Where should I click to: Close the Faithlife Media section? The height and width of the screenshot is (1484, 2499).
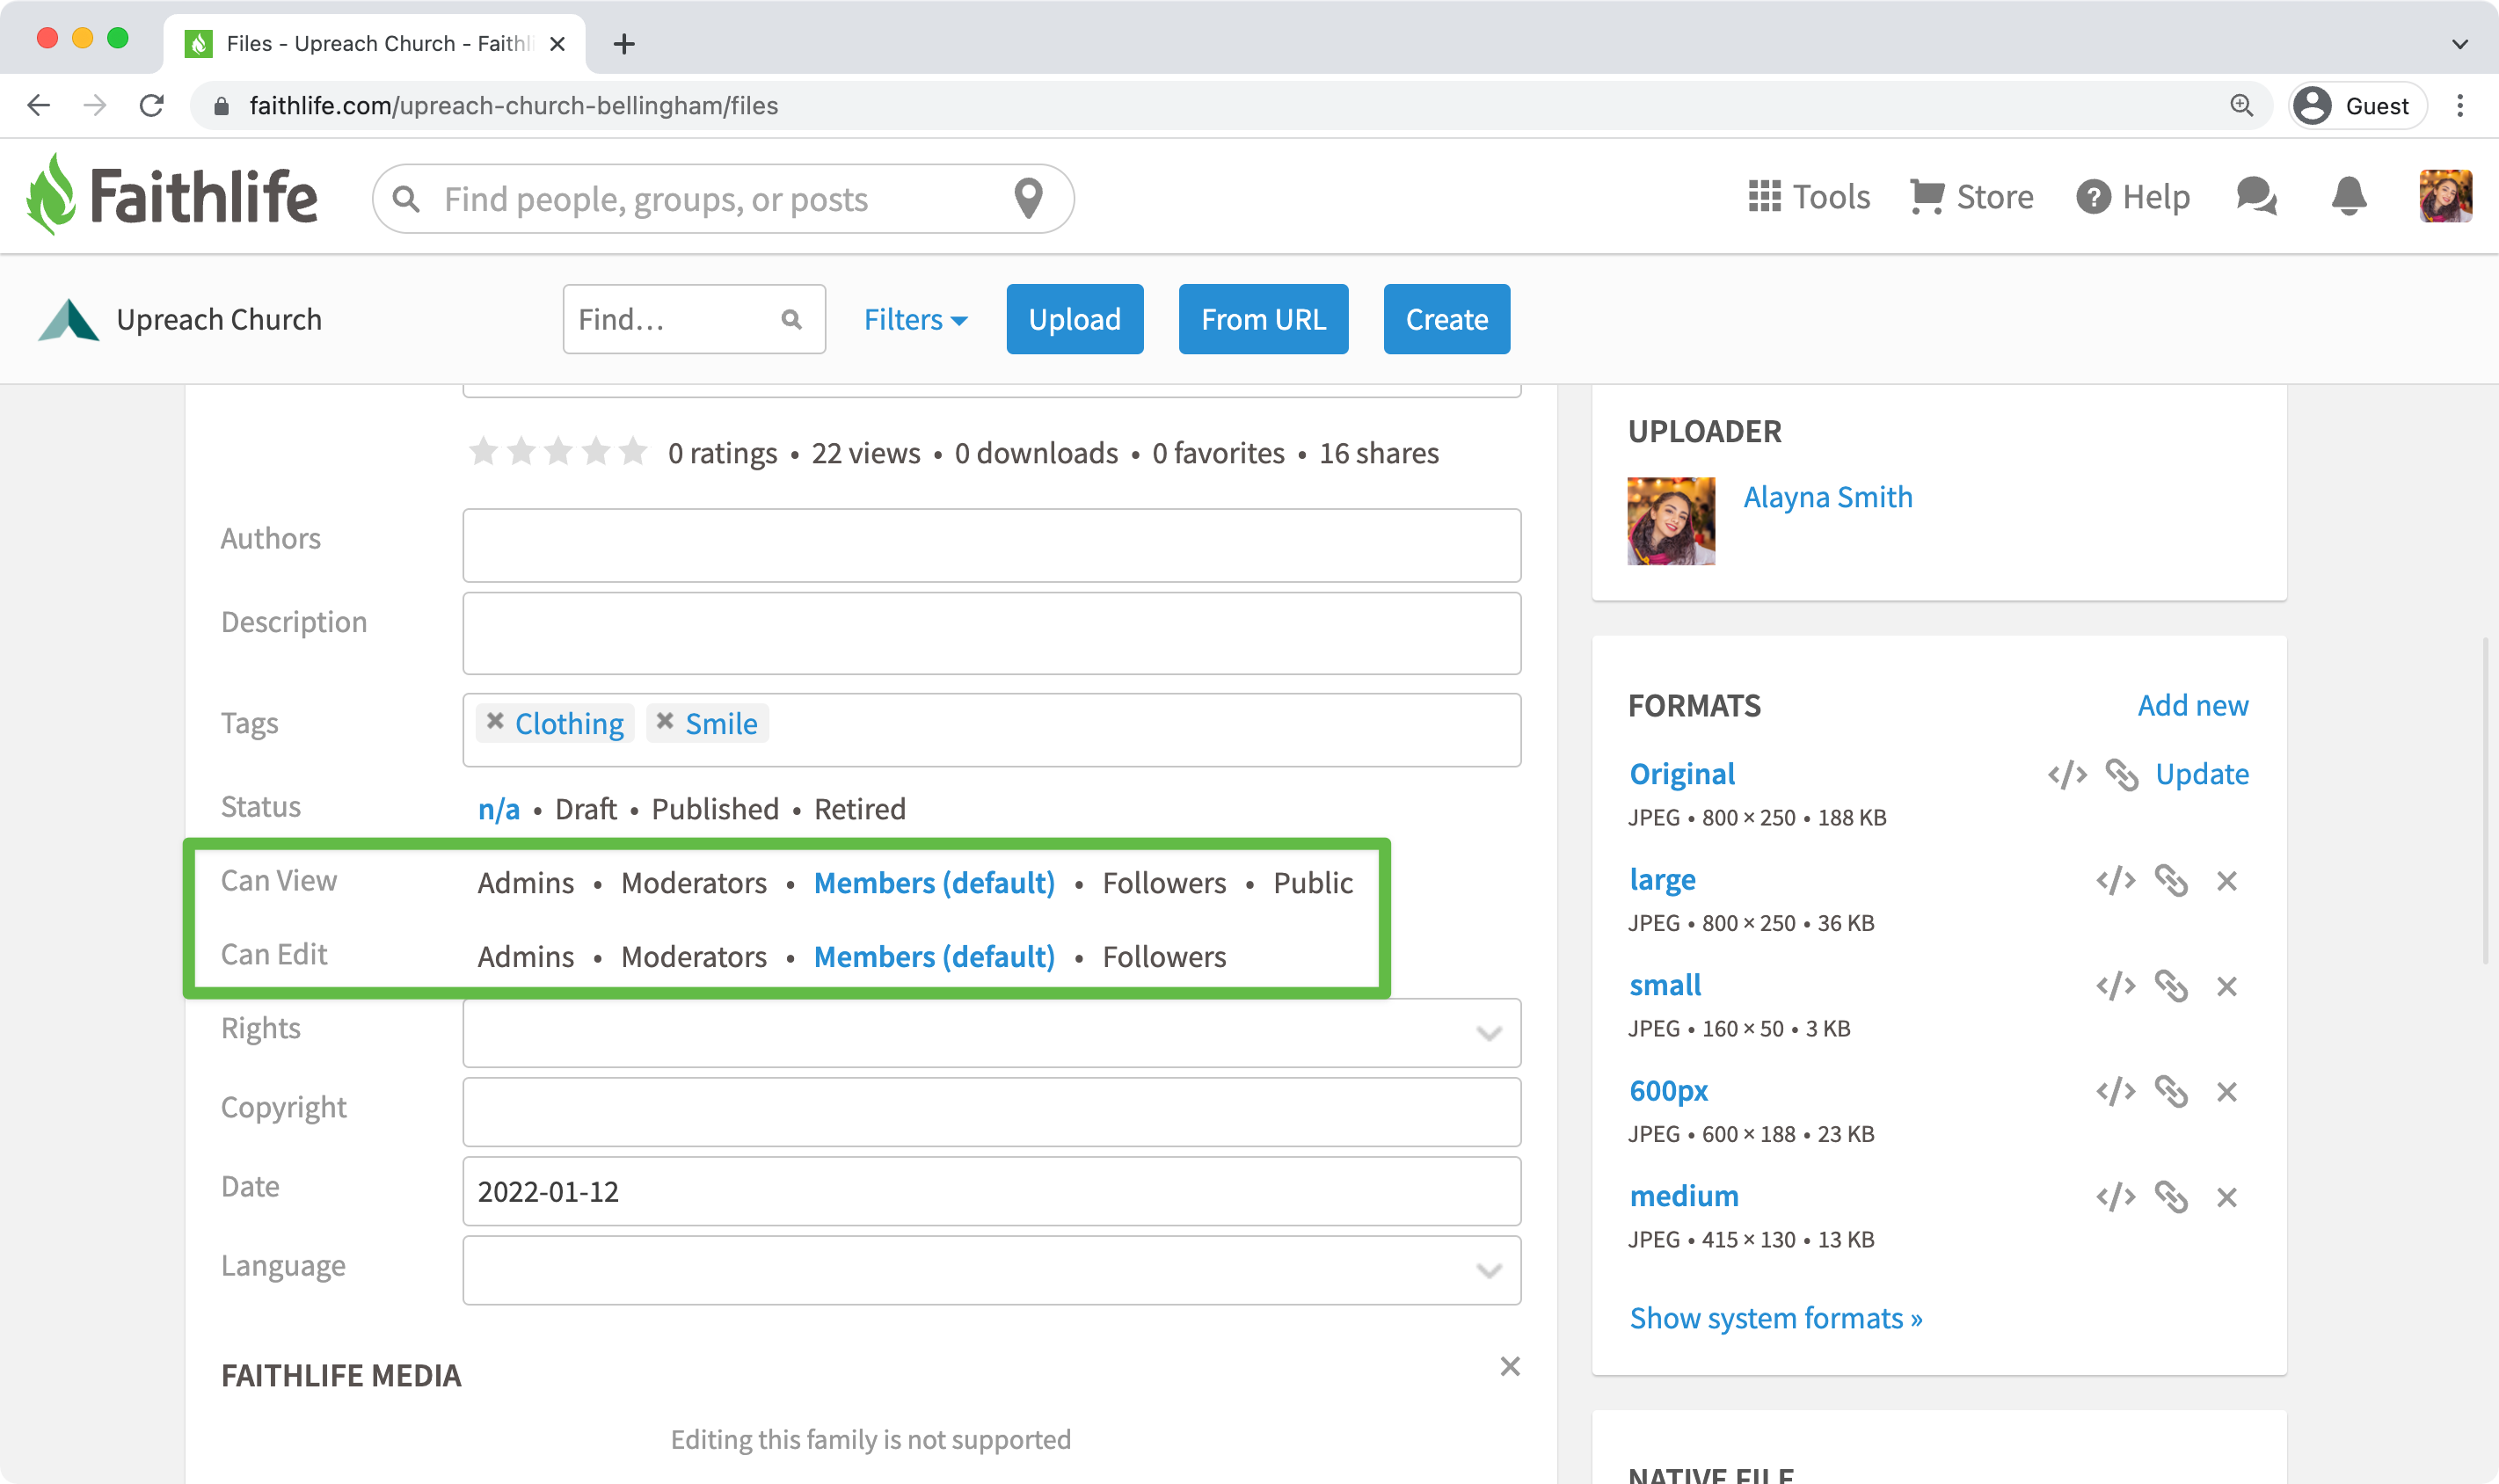[1509, 1366]
